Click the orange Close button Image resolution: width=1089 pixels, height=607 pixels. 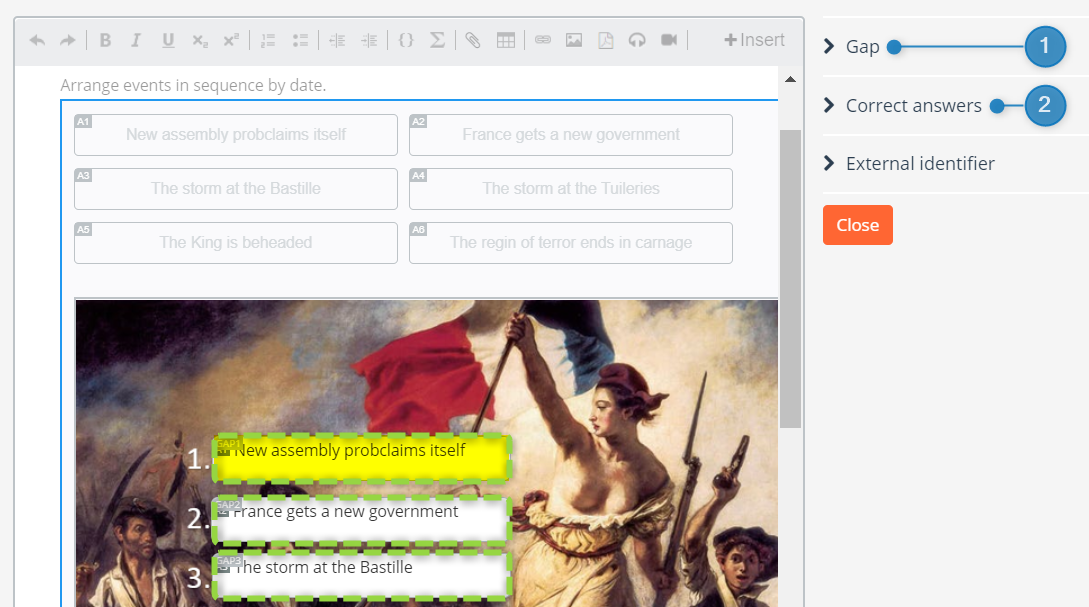tap(858, 225)
